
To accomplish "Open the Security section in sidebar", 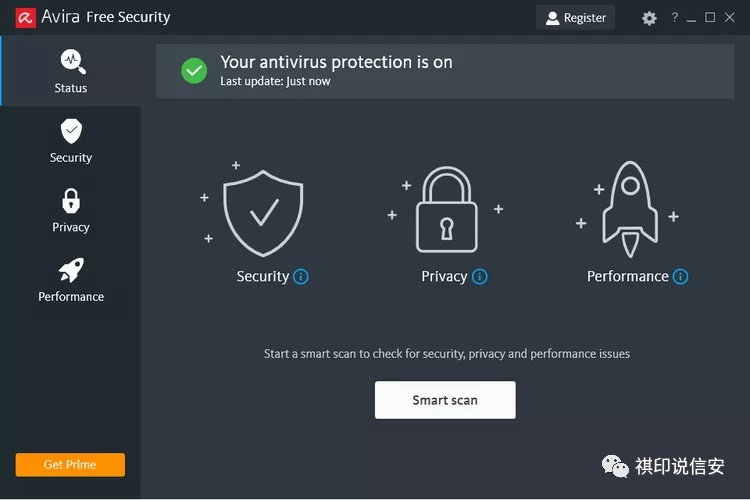I will point(70,141).
